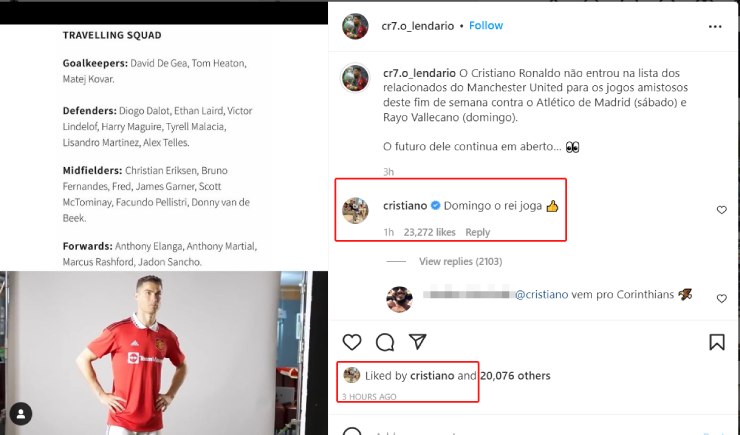Expand View replies (2103)
740x435 pixels.
(460, 261)
